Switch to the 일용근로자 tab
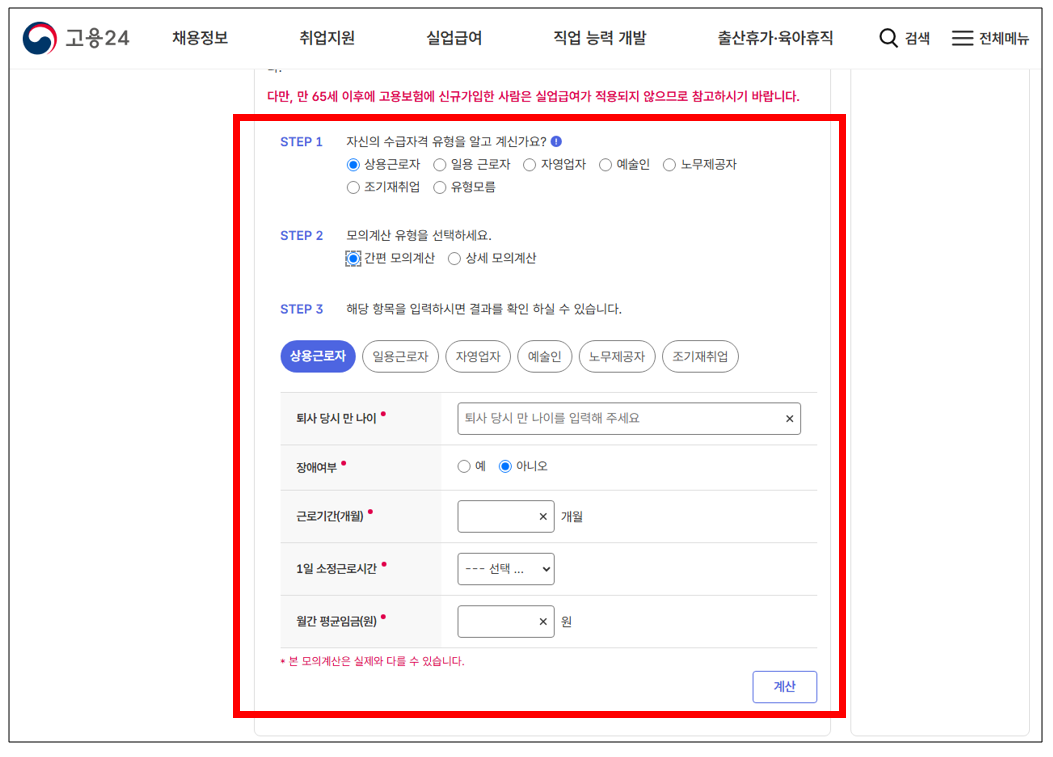Viewport: 1053px width, 757px height. [x=400, y=356]
